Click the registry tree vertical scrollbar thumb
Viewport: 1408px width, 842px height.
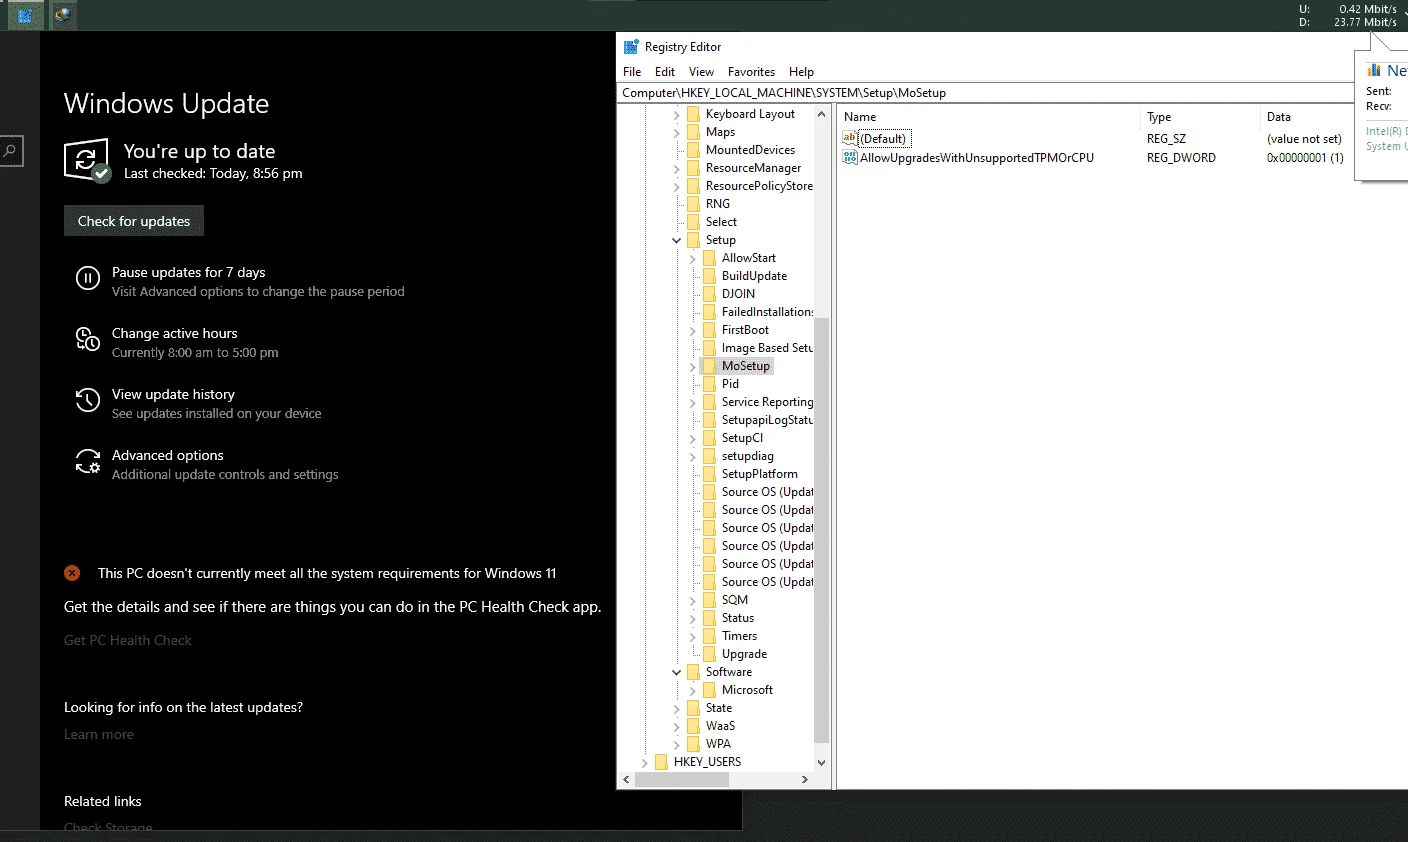click(x=822, y=530)
